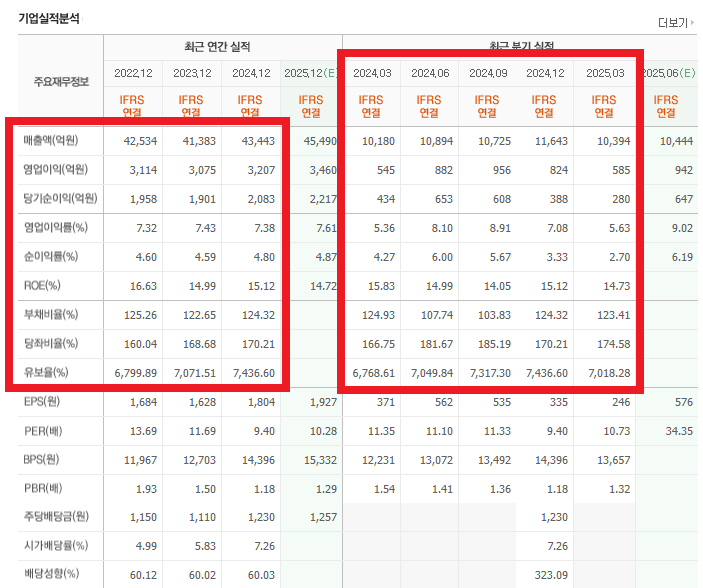Click the 주요재무정보 header cell
Viewport: 703px width, 588px height.
tap(61, 82)
